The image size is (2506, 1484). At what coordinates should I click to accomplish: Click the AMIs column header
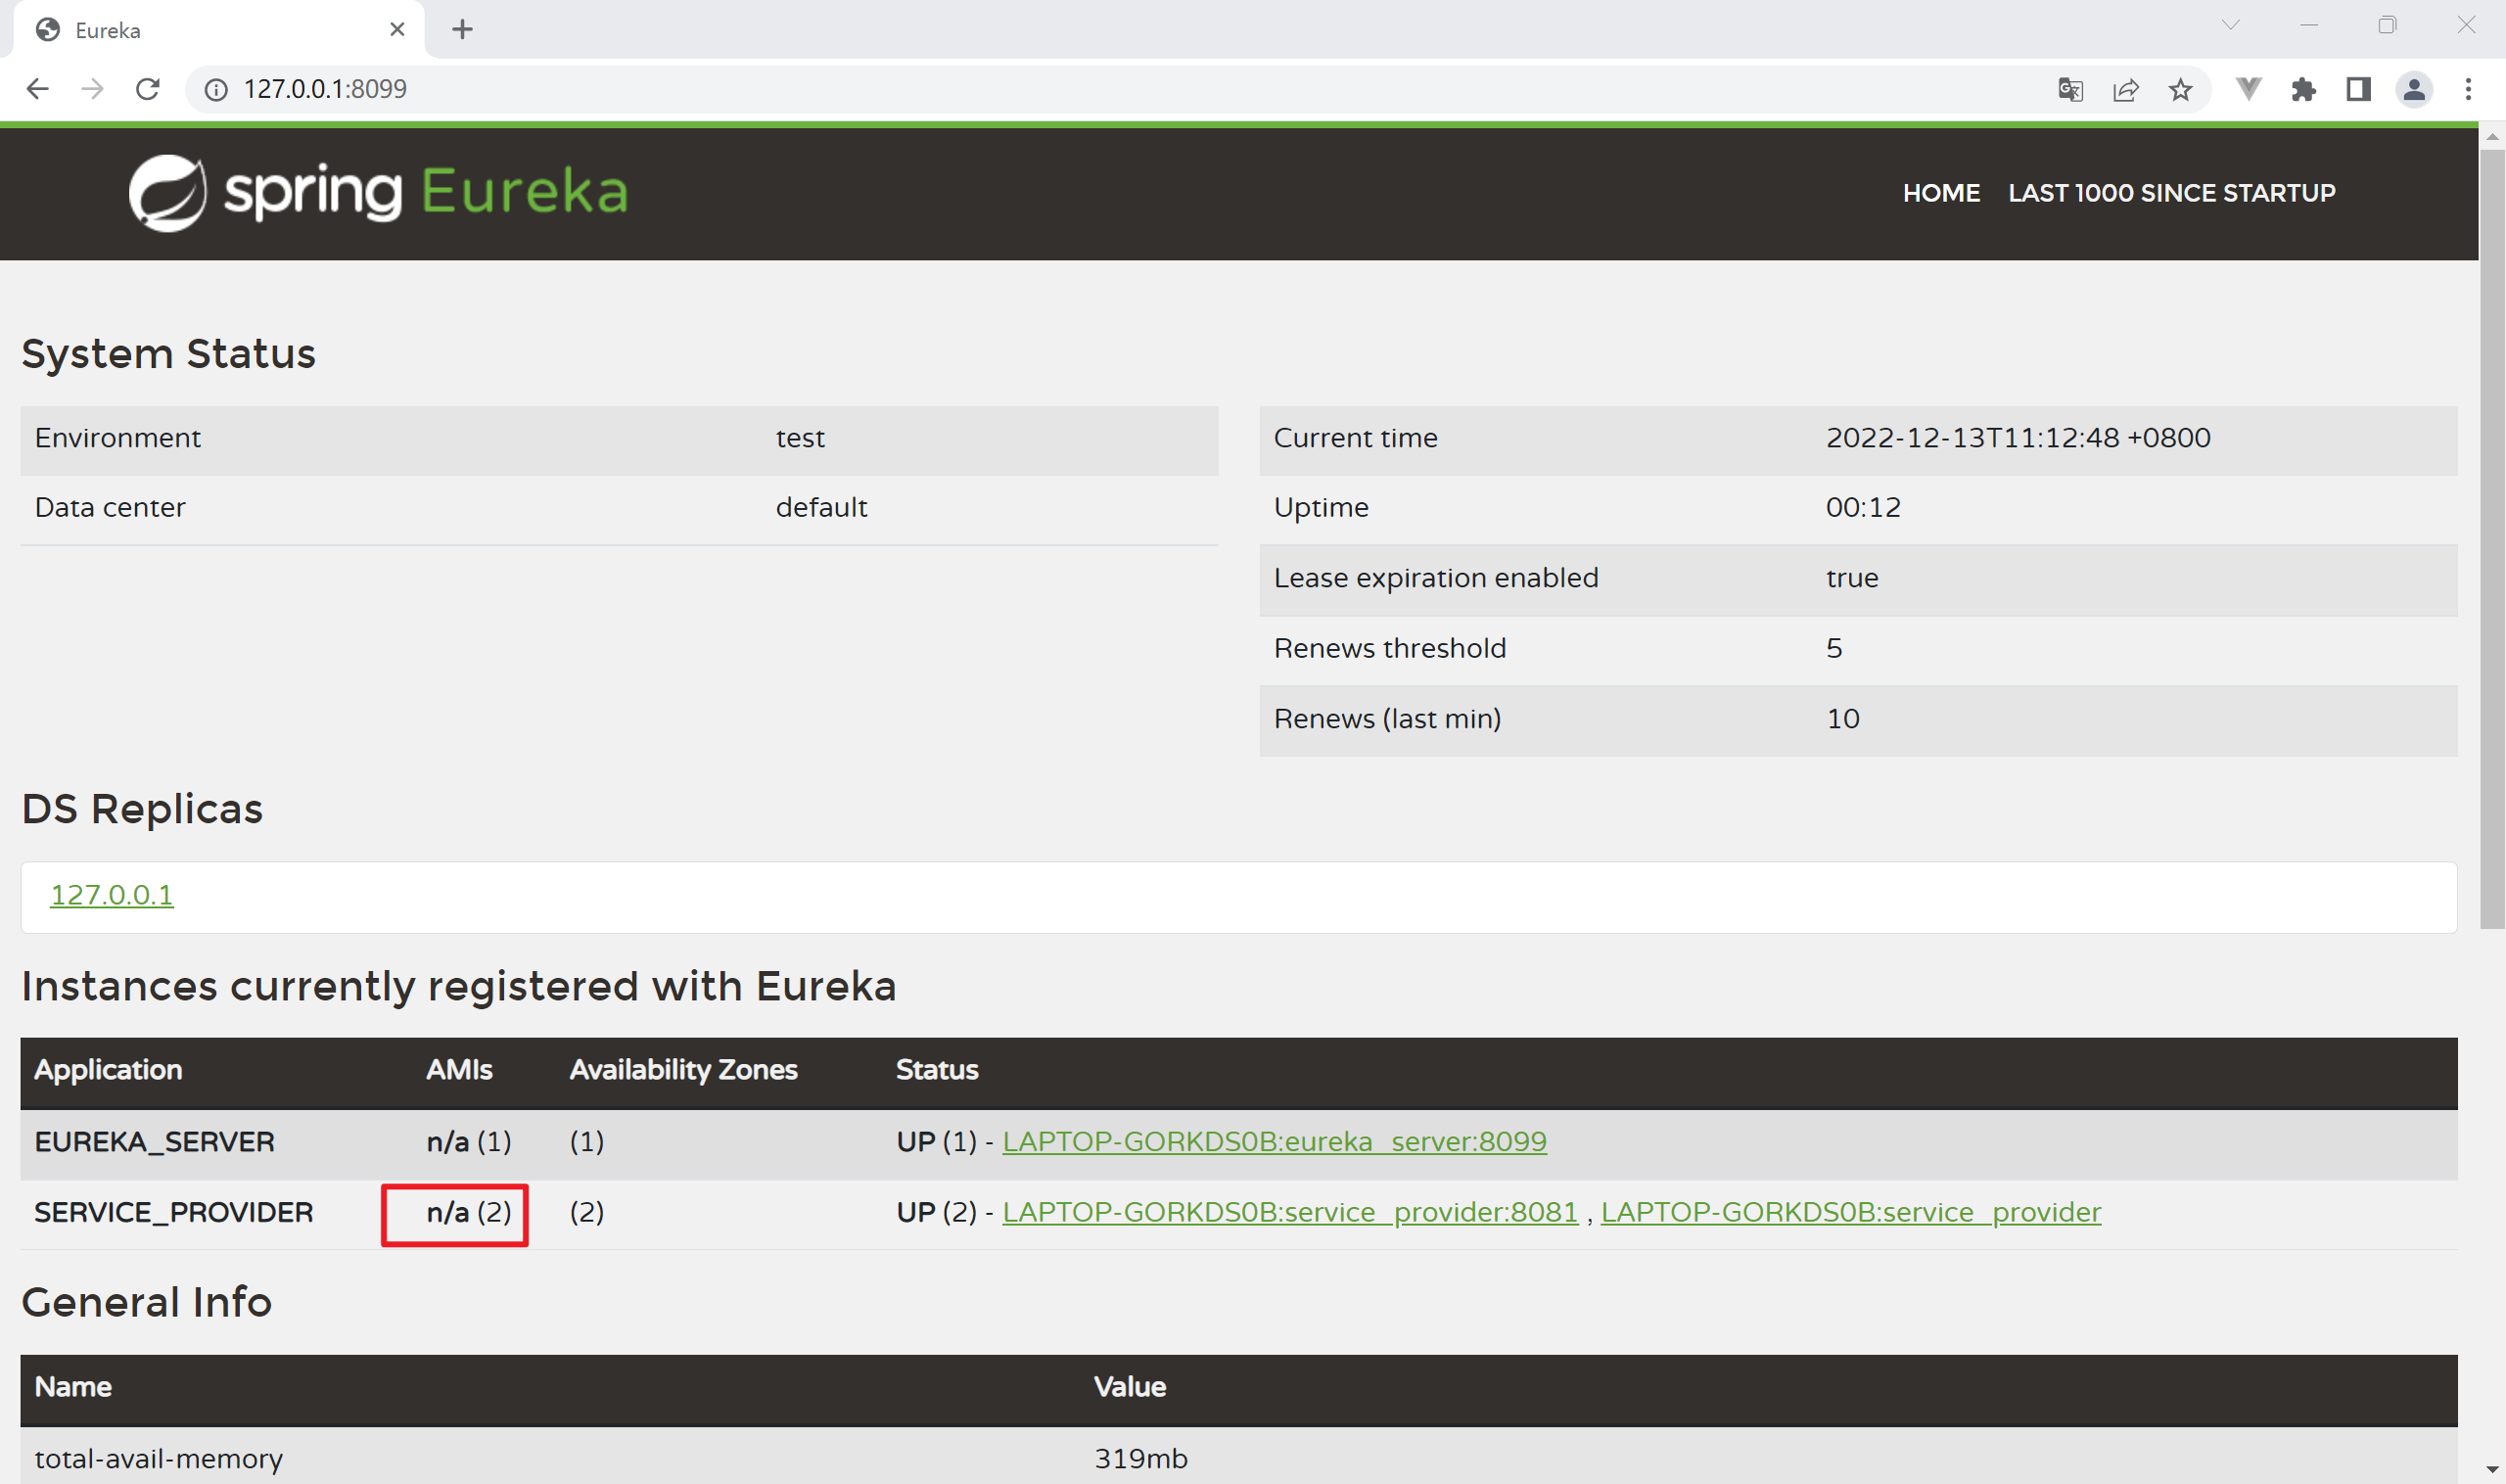click(x=459, y=1070)
